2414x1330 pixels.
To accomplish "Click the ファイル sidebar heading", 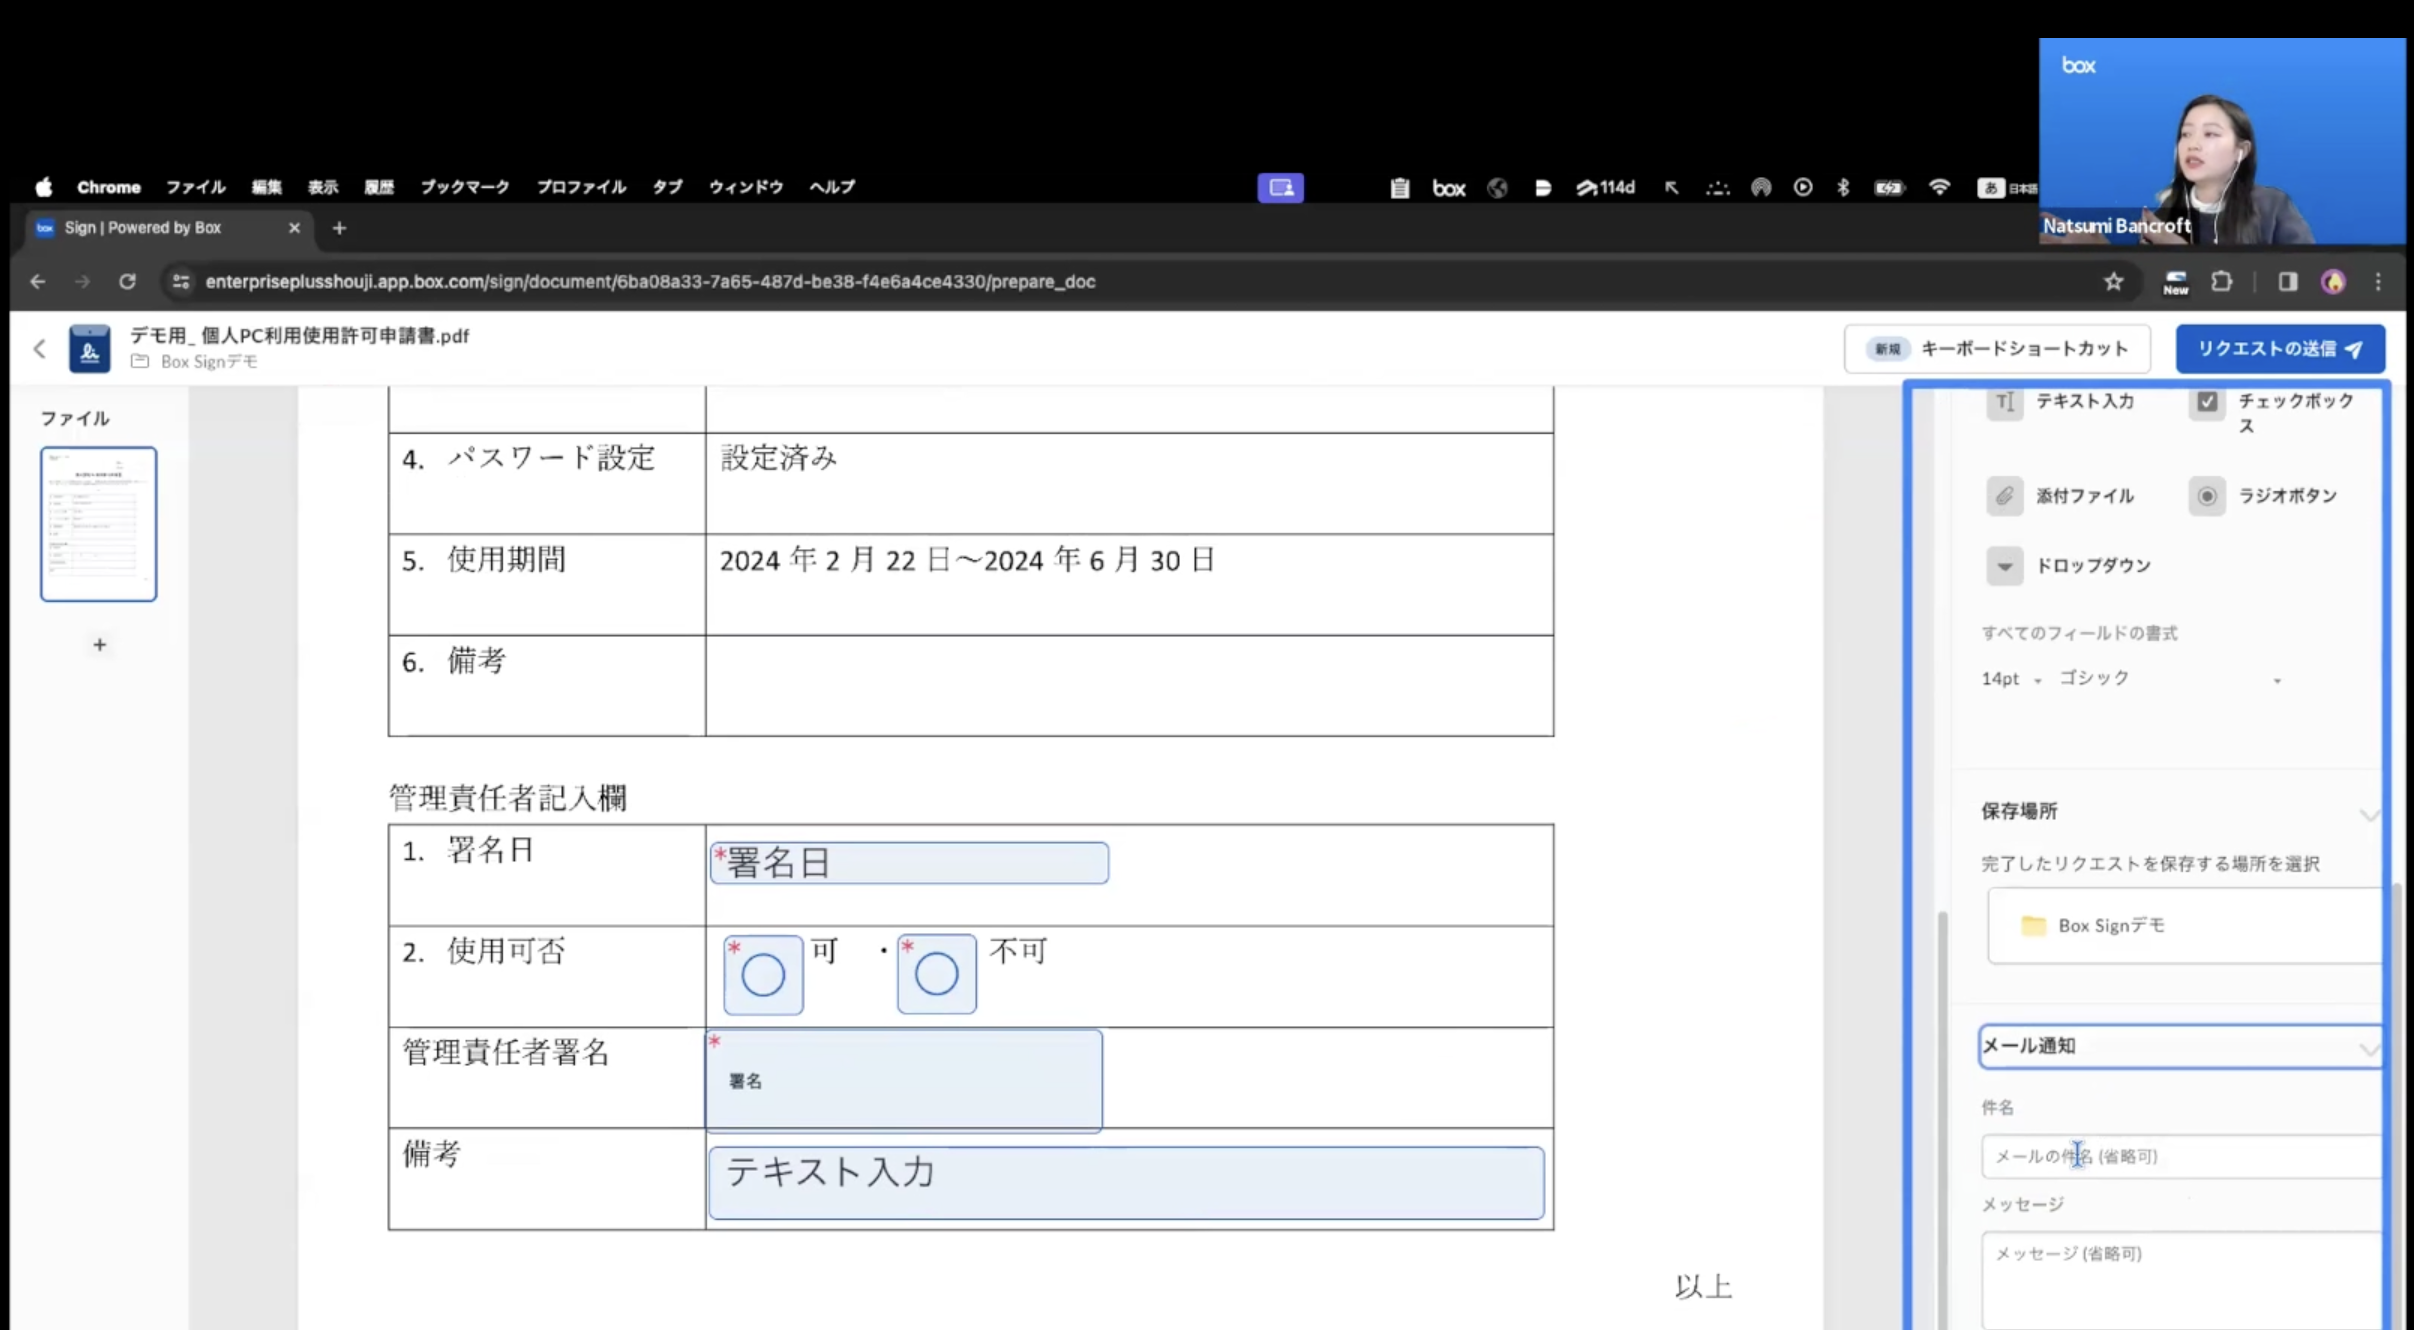I will pyautogui.click(x=75, y=419).
